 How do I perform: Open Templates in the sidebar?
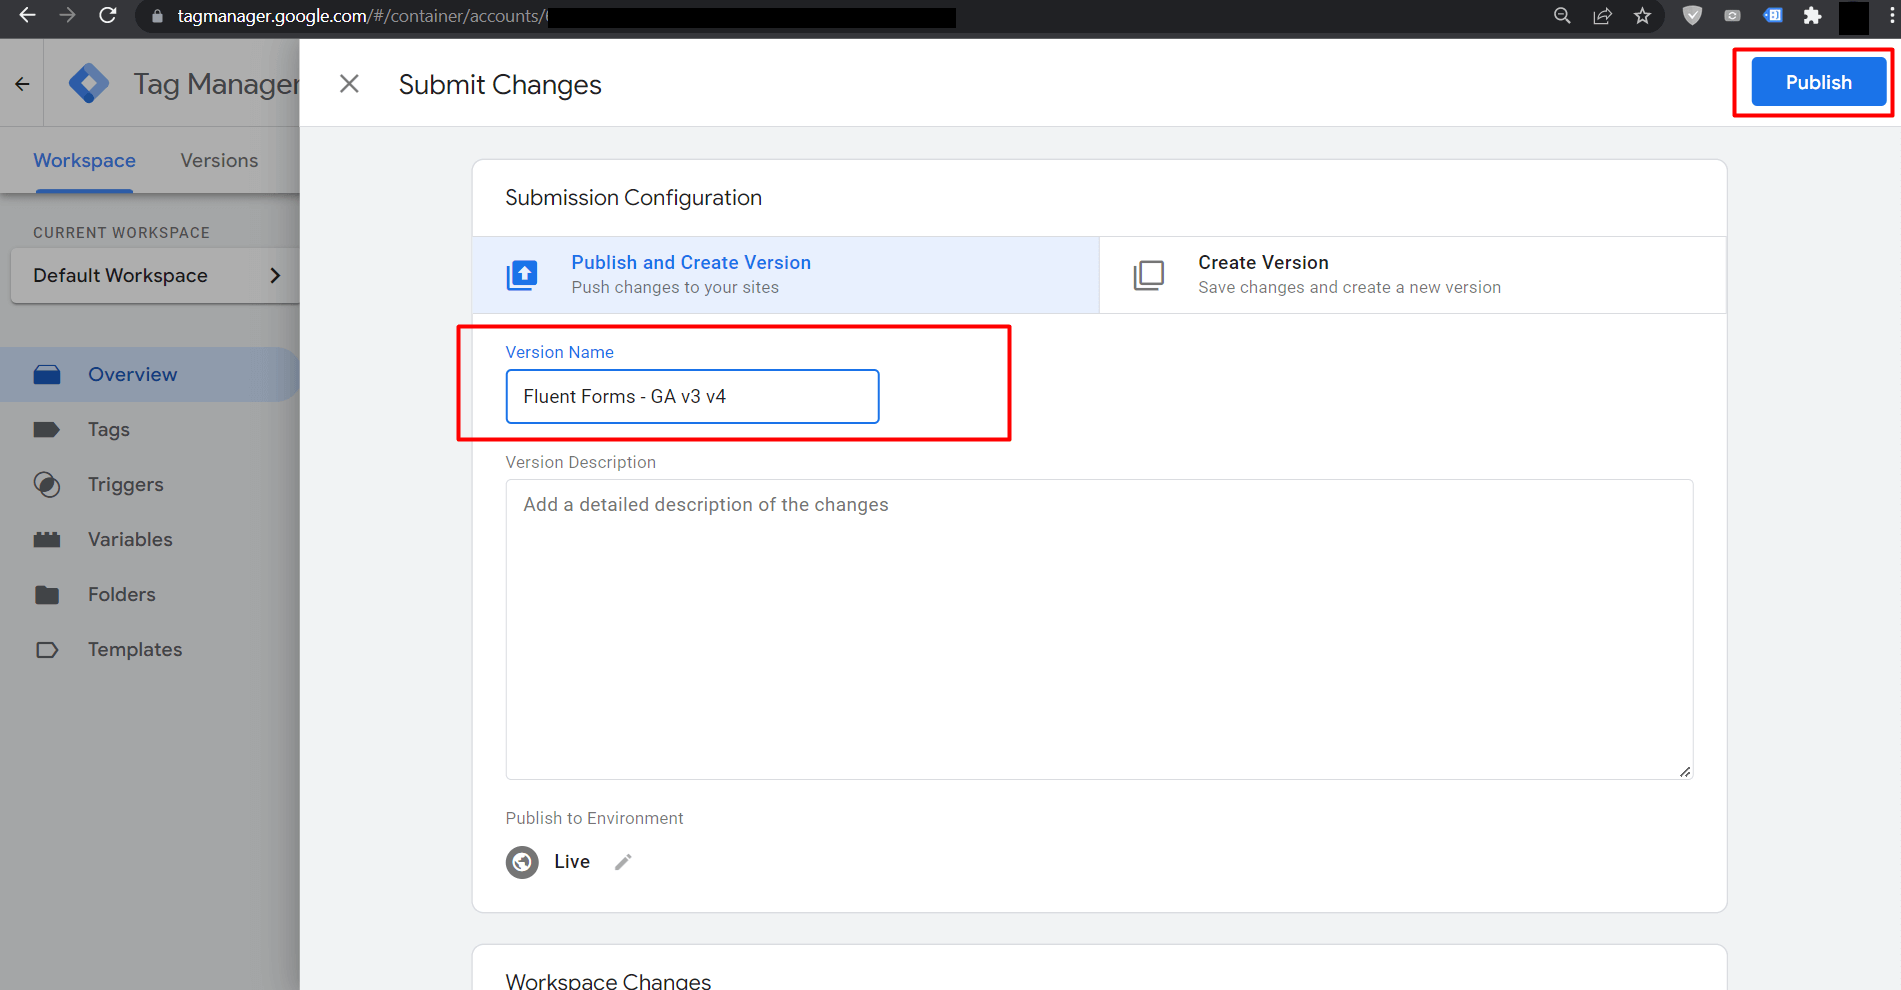pos(134,650)
